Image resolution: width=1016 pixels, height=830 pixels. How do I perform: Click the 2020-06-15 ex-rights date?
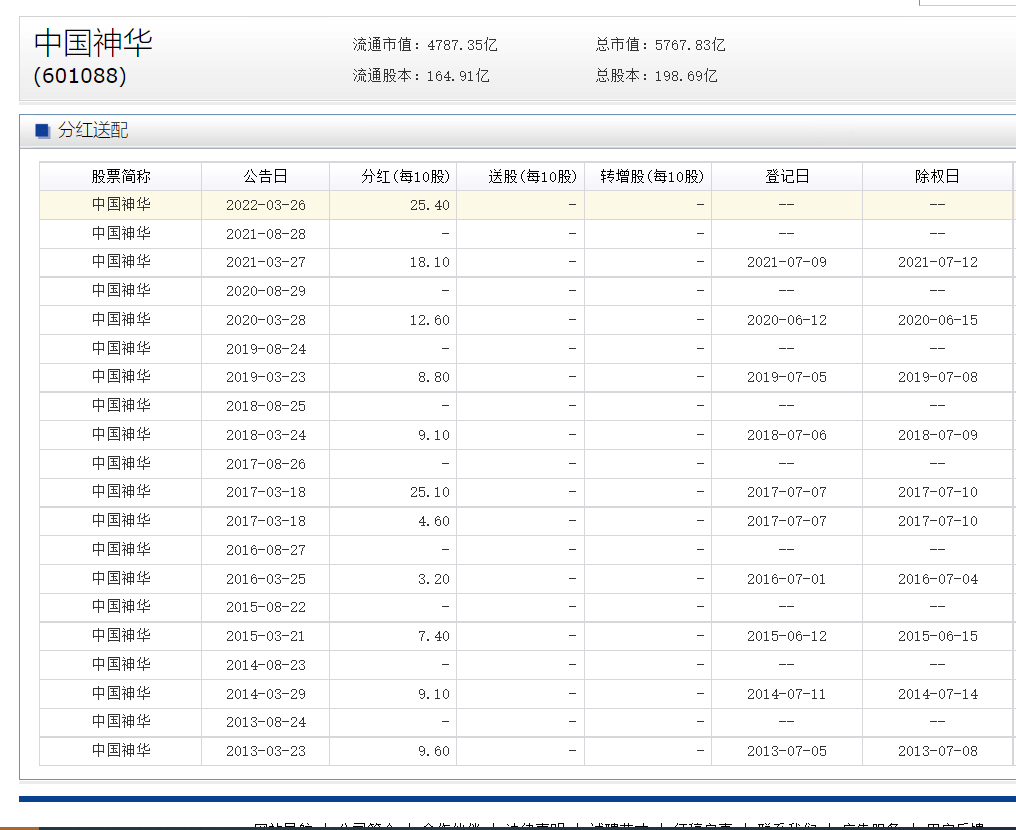(x=938, y=320)
